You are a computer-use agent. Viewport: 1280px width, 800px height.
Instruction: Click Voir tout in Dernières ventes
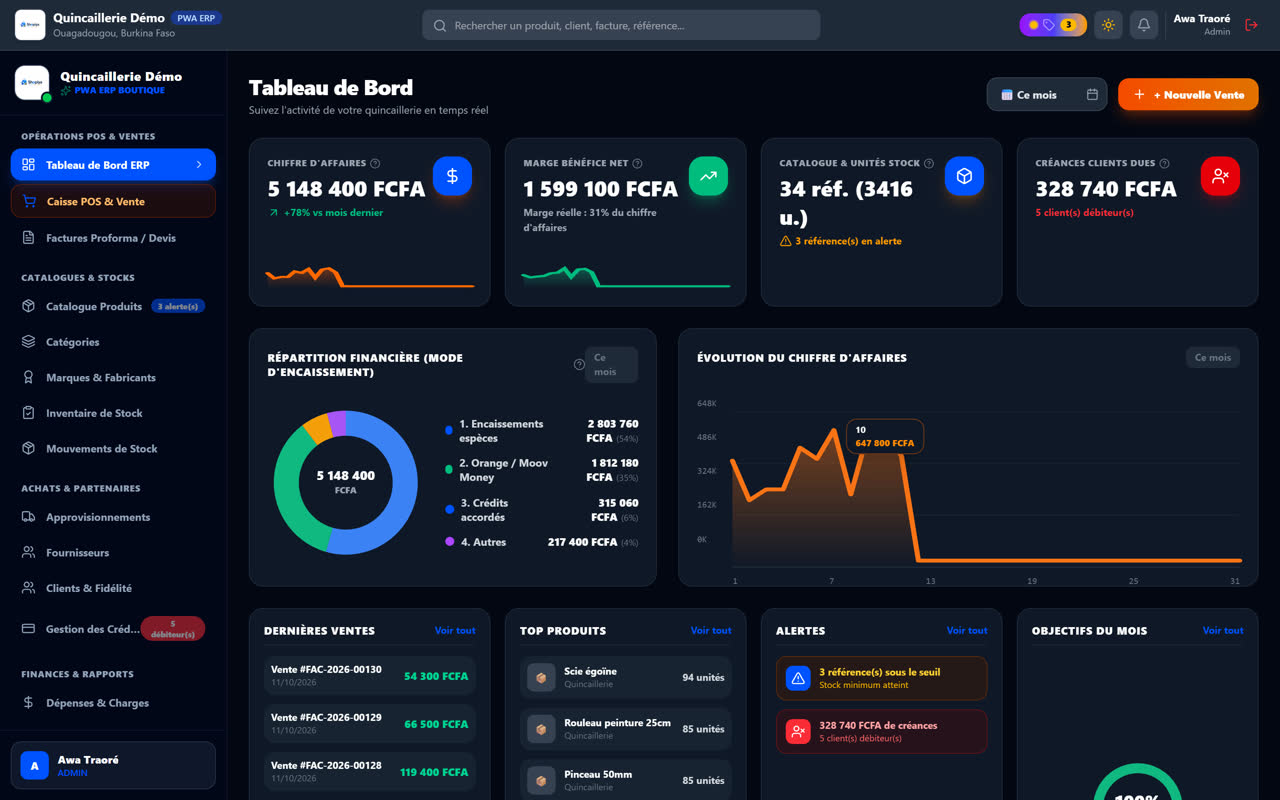point(455,631)
